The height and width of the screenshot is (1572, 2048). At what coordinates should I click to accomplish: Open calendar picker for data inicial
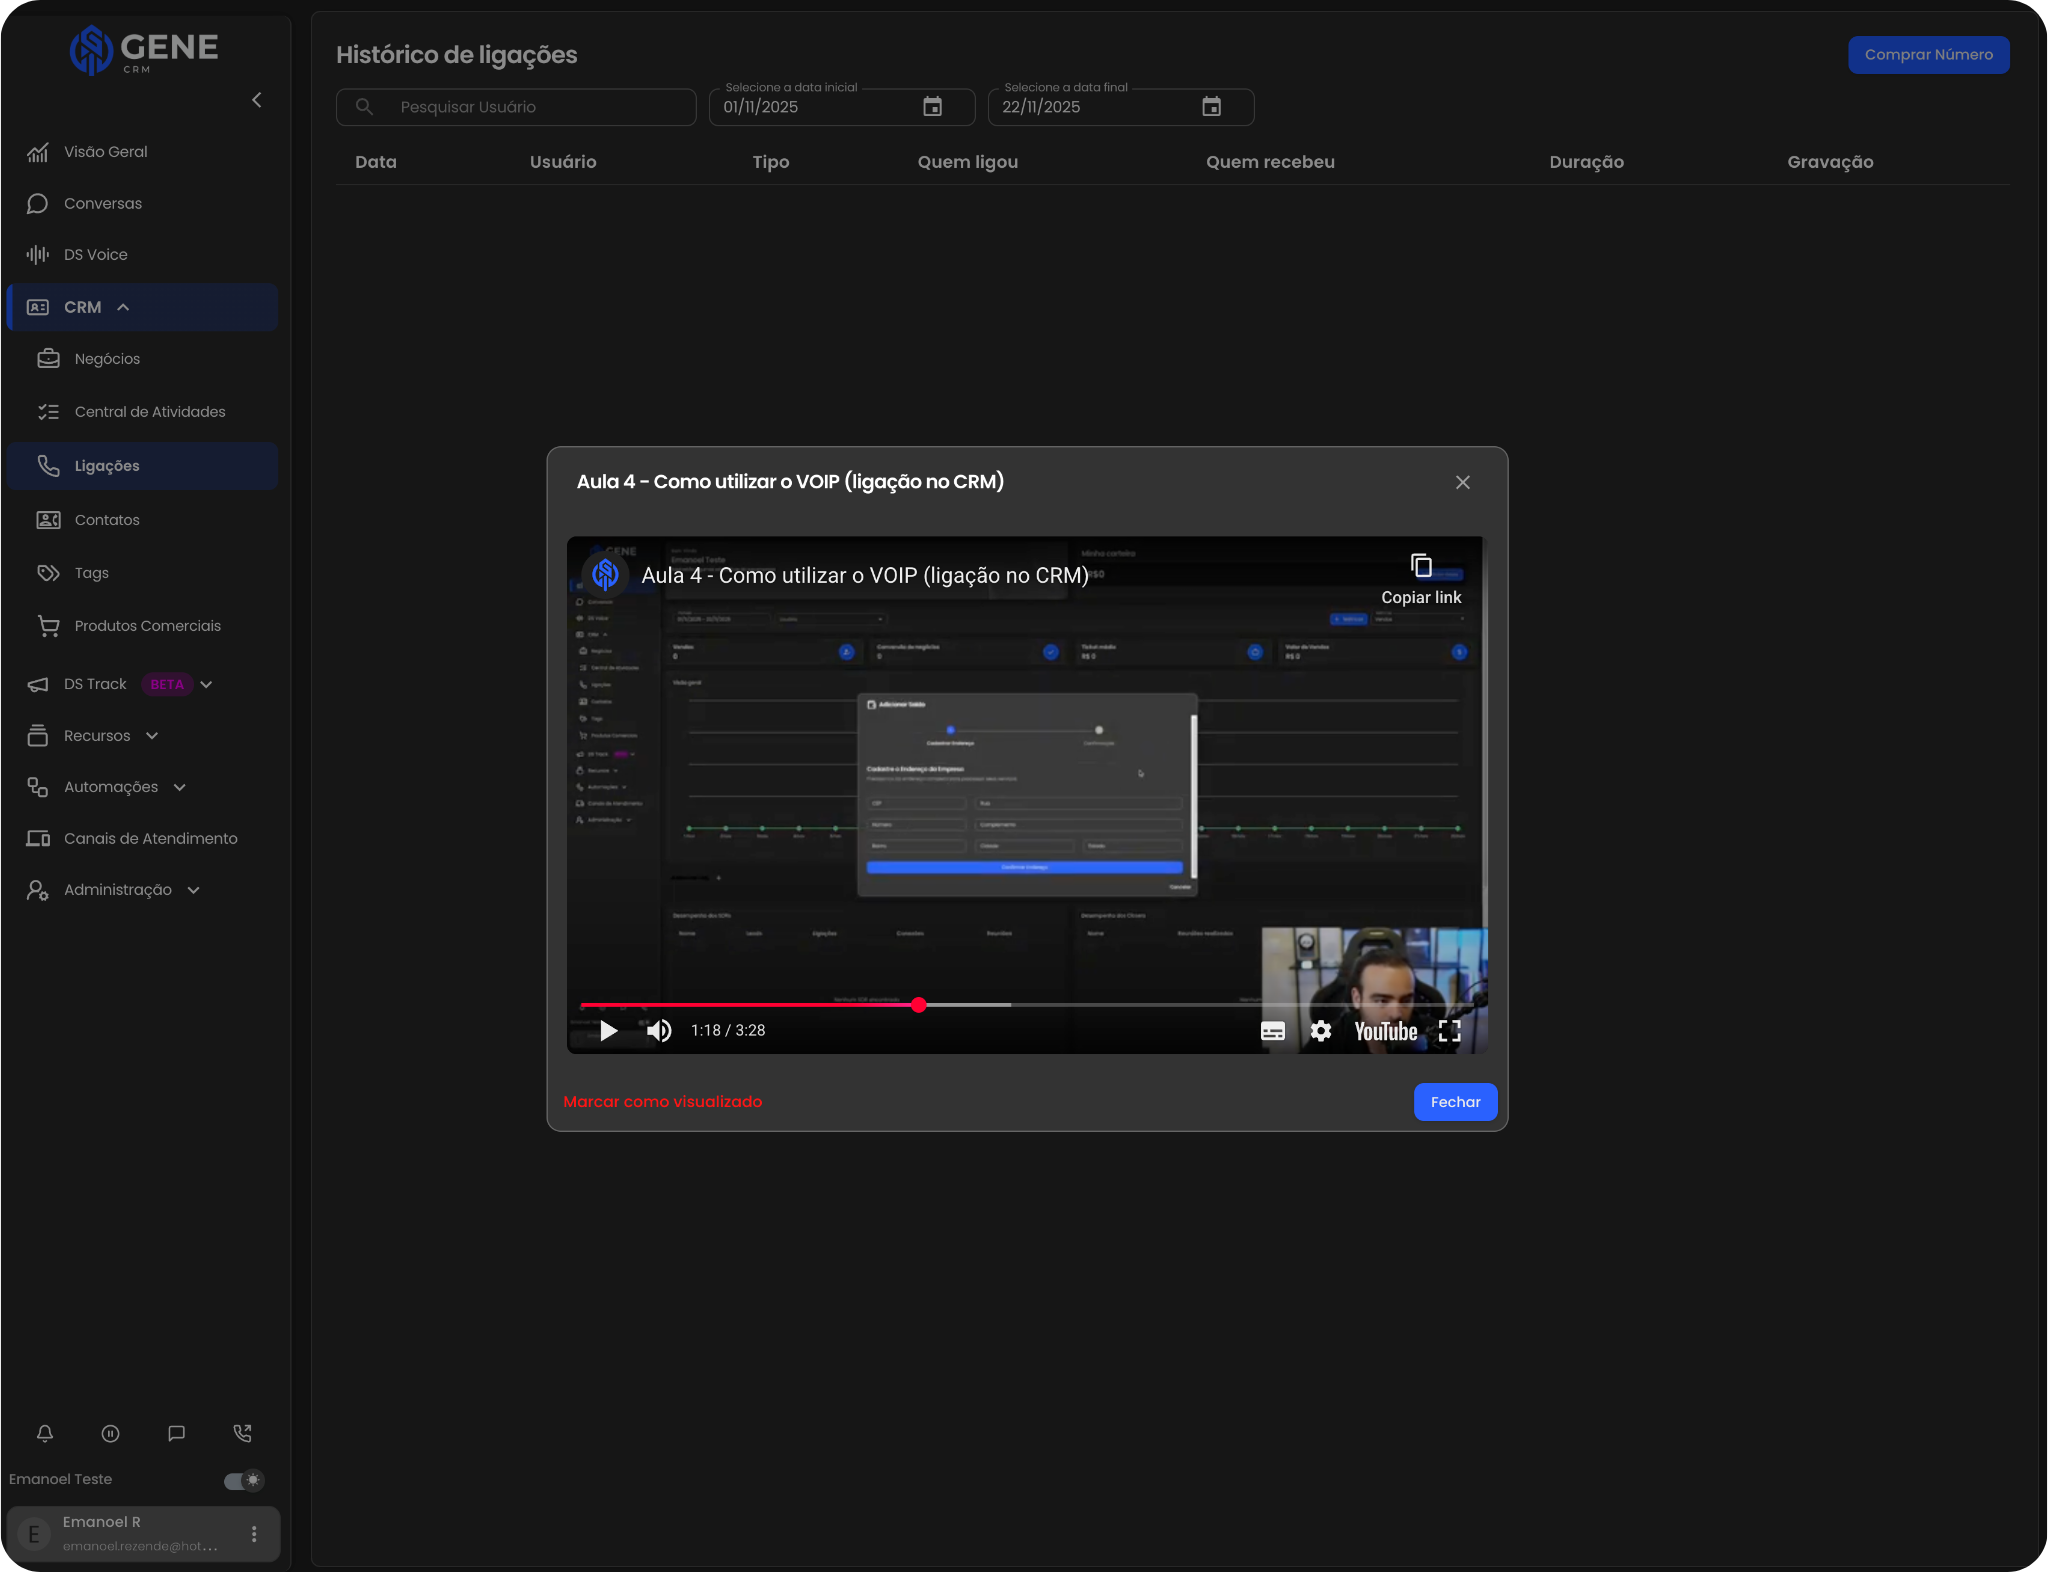(932, 107)
